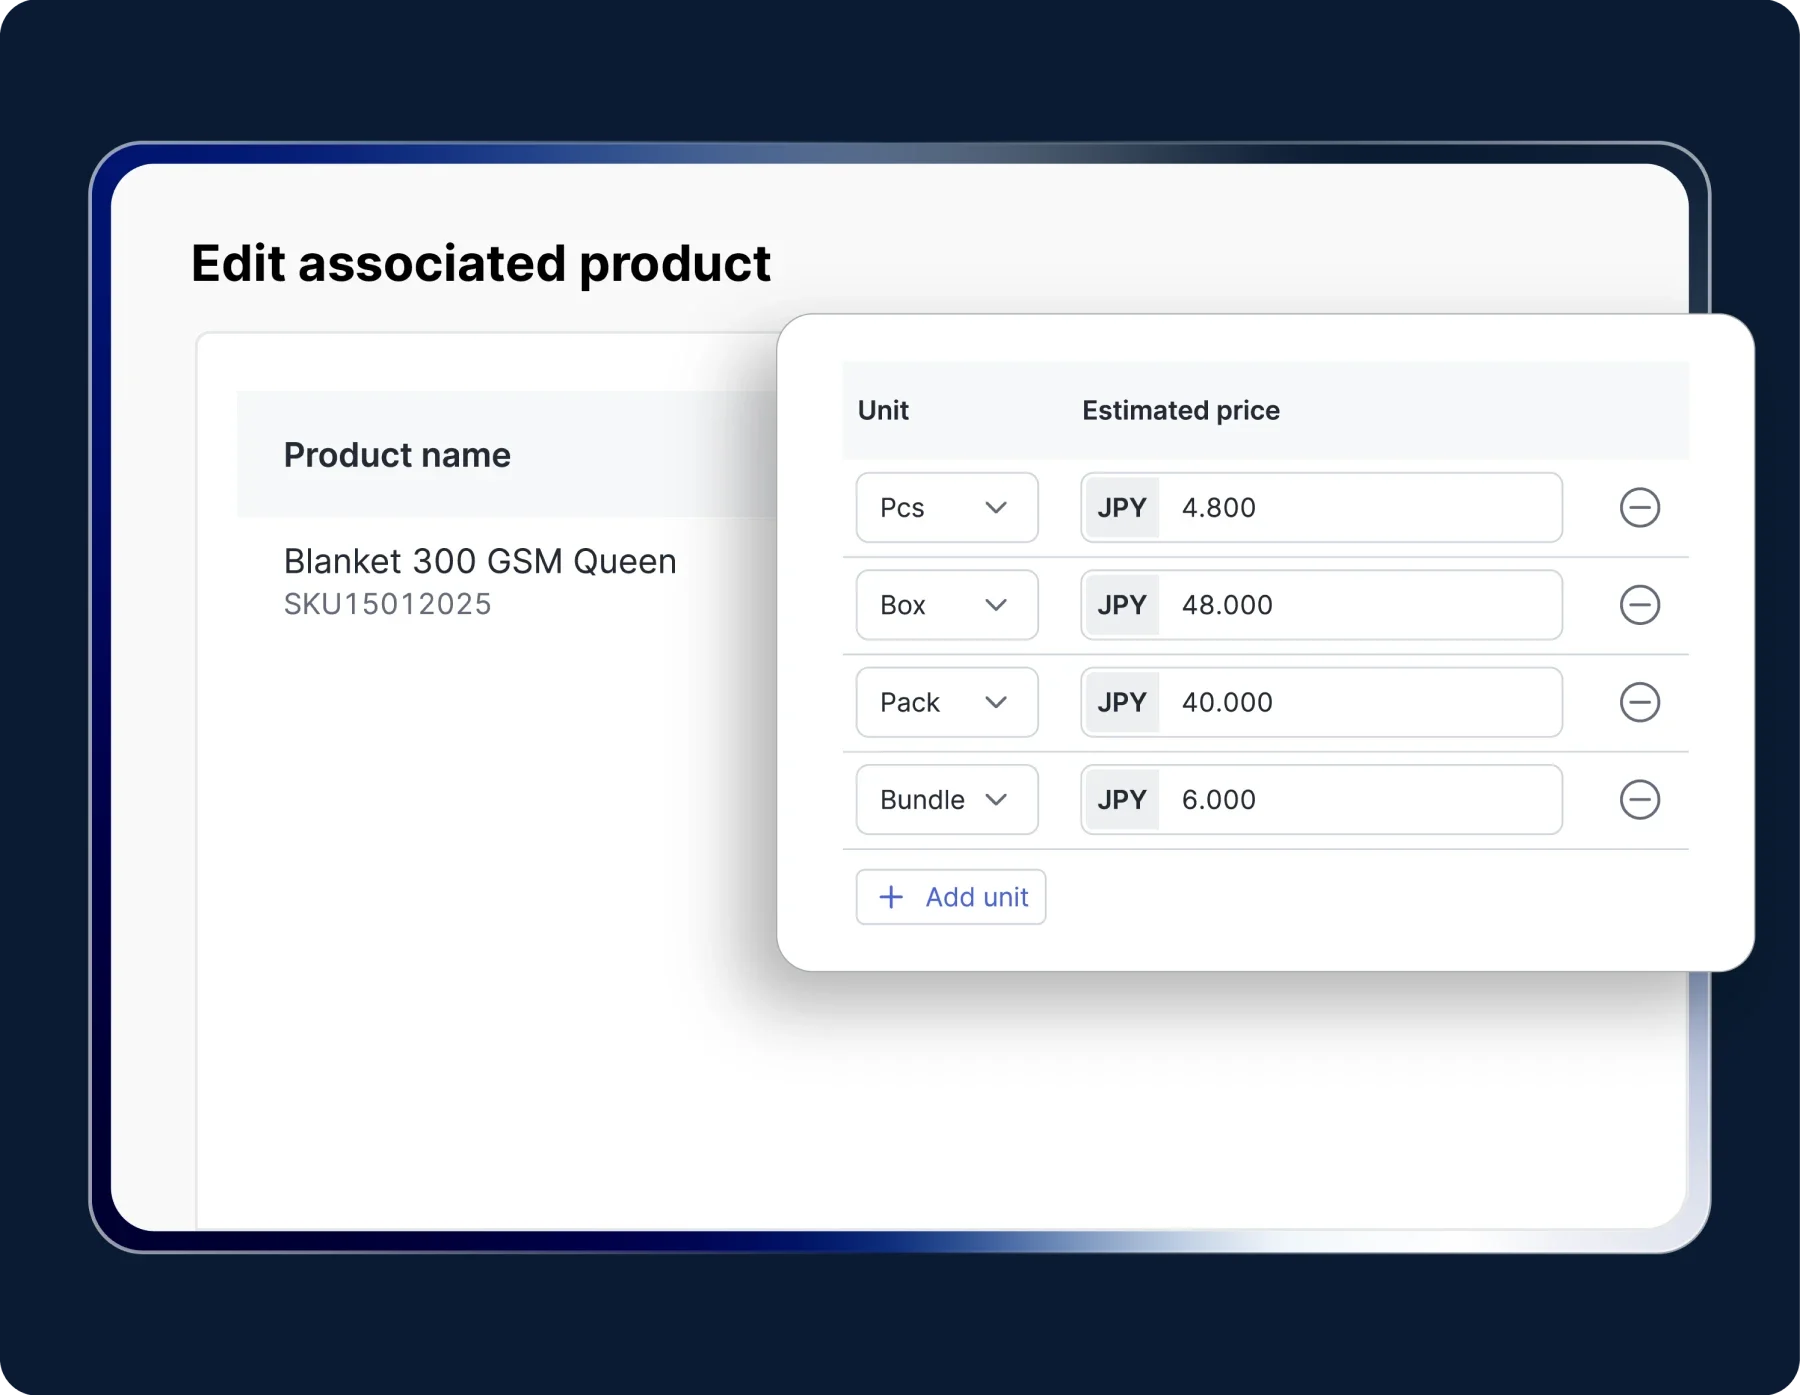This screenshot has height=1395, width=1800.
Task: Select the Blanket 300 GSM Queen product
Action: point(480,561)
